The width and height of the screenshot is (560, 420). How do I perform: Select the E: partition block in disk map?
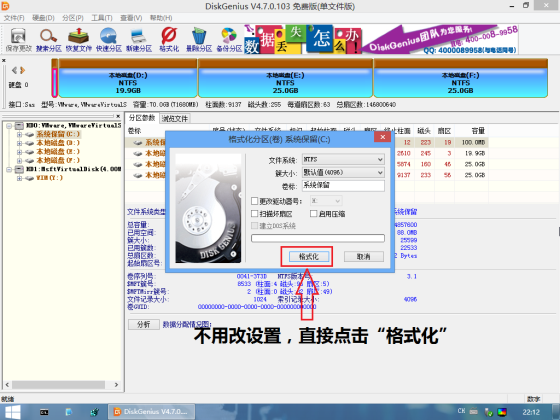coord(285,79)
